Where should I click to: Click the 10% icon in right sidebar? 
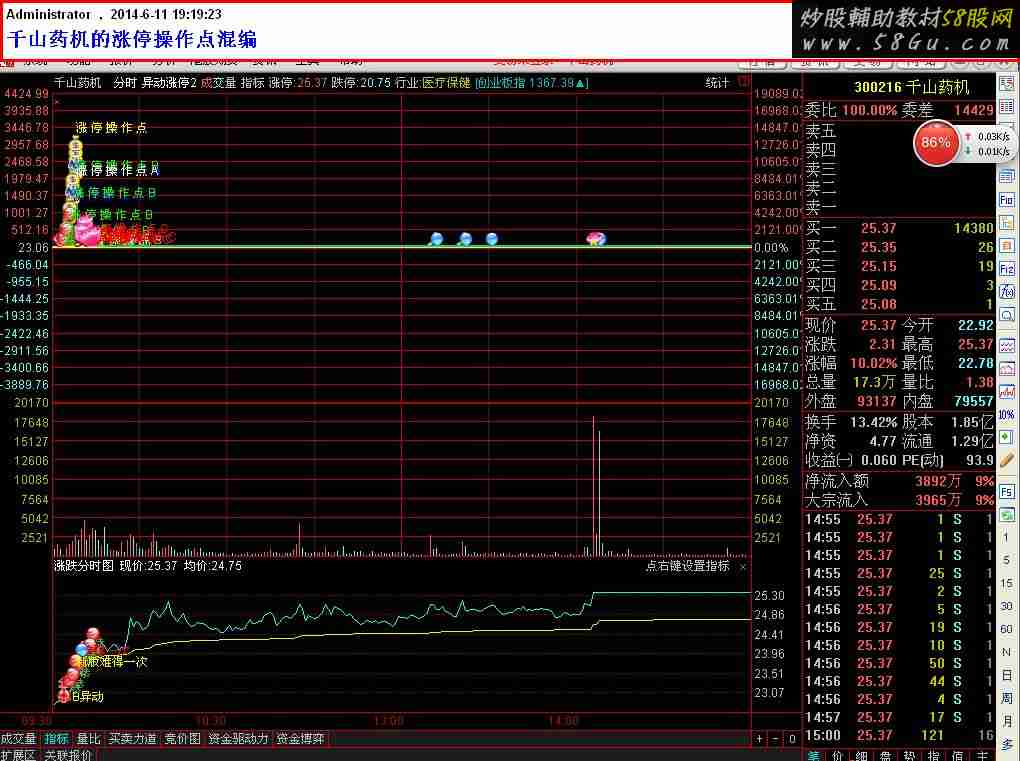click(x=1006, y=414)
